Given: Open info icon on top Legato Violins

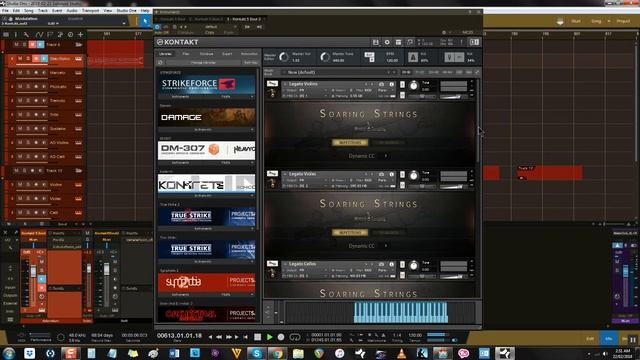Looking at the screenshot, I should point(391,84).
